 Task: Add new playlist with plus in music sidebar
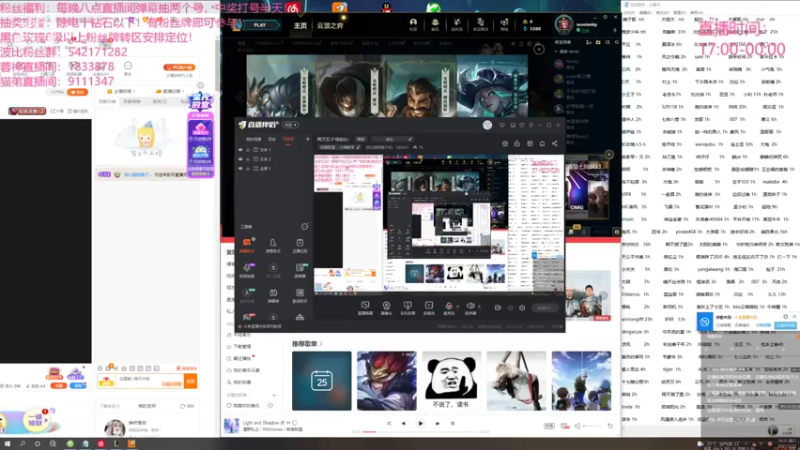274,395
